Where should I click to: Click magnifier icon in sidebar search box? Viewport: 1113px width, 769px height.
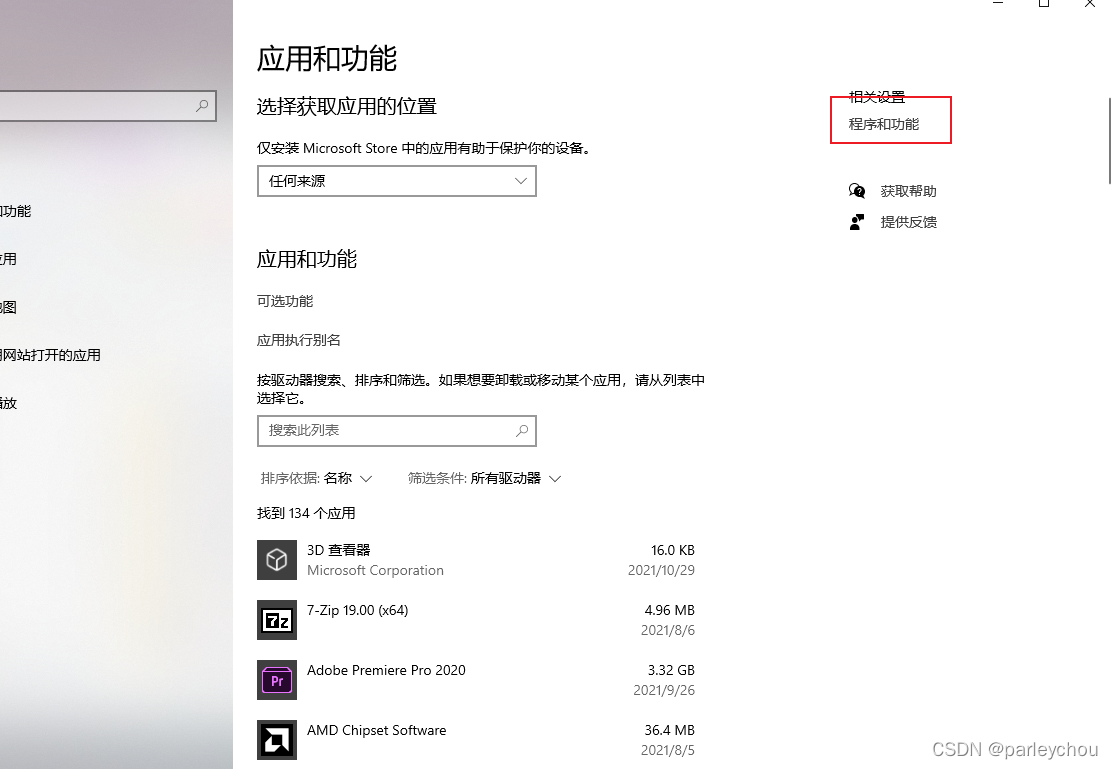pyautogui.click(x=202, y=106)
